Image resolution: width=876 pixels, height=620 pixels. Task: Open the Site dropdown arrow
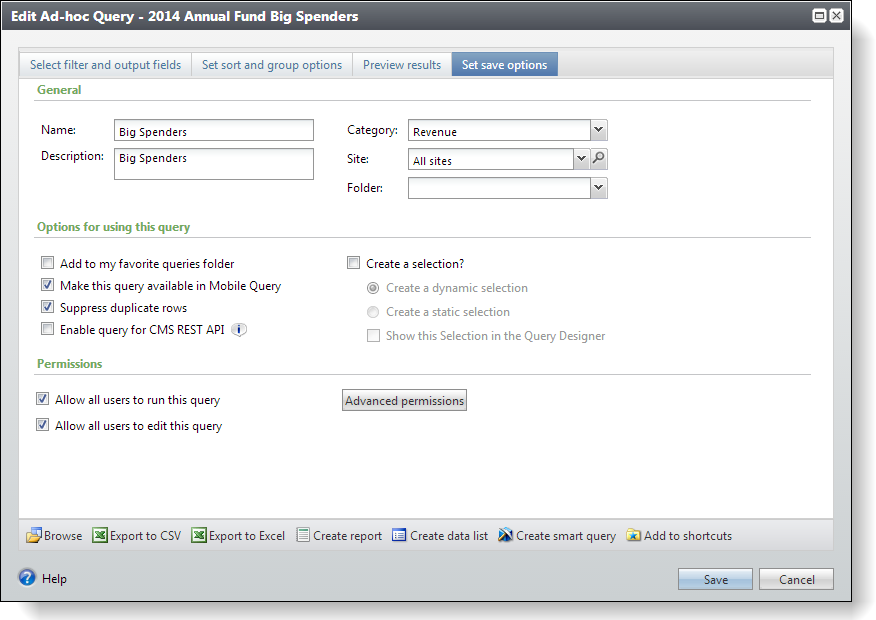582,159
